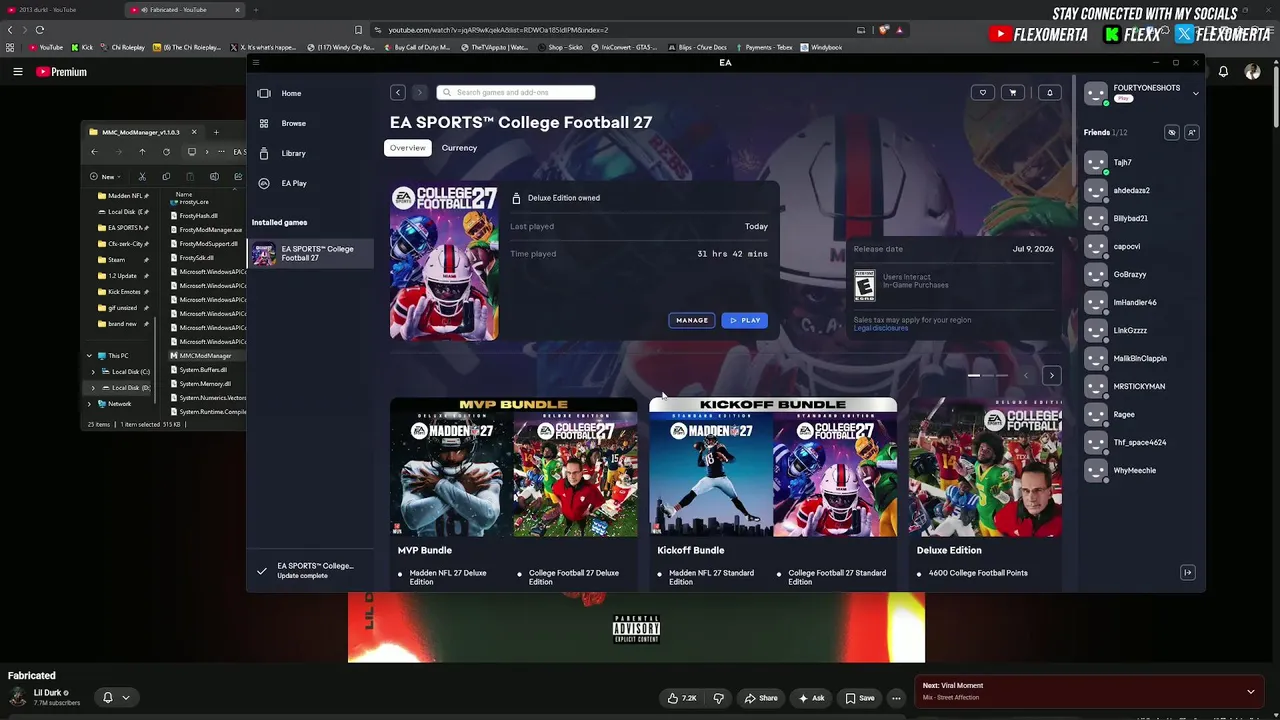Screen dimensions: 1280x720
Task: Reload the browser page
Action: click(40, 30)
